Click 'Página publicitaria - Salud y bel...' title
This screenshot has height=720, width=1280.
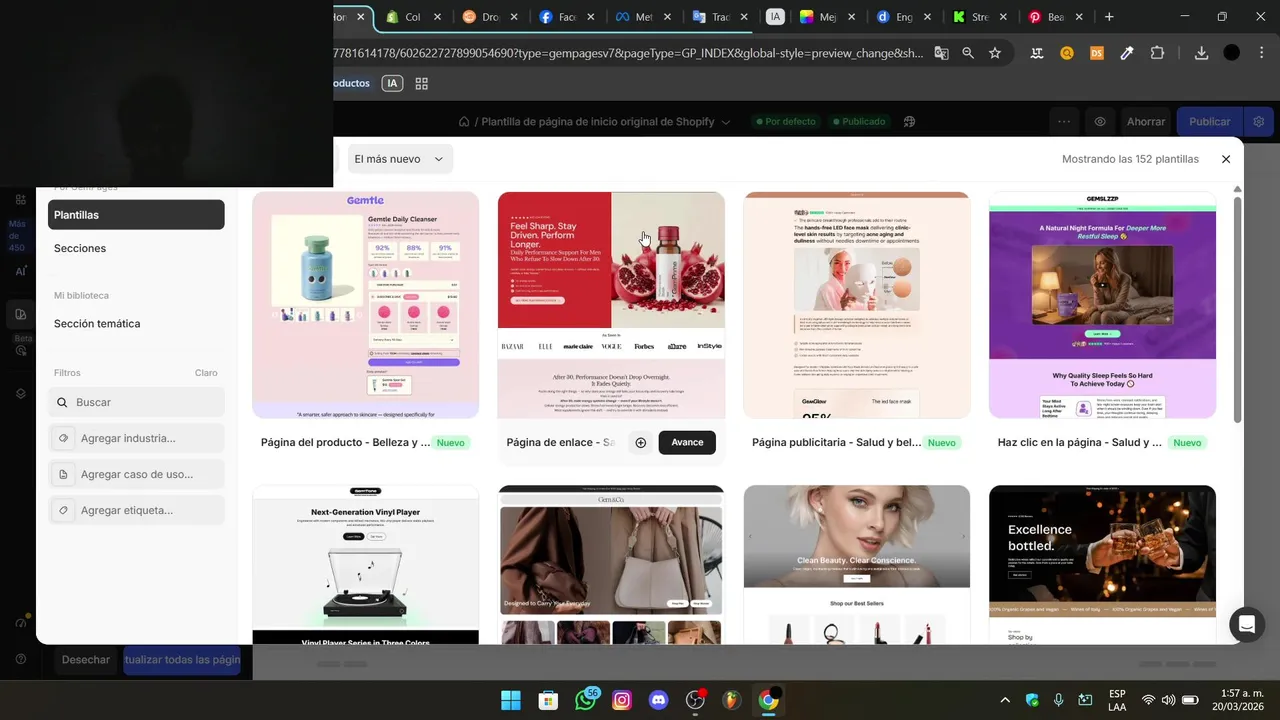point(837,442)
